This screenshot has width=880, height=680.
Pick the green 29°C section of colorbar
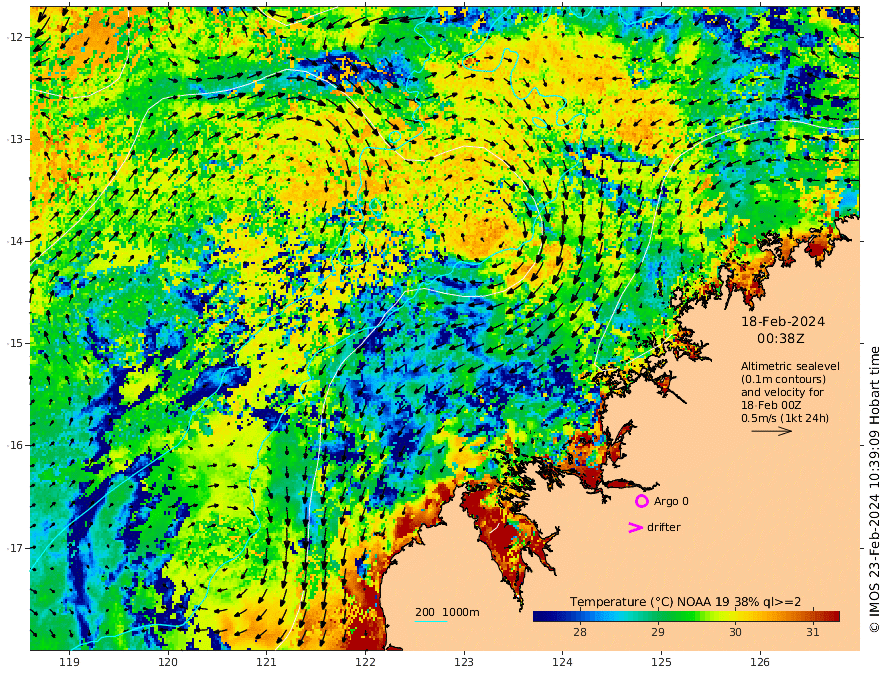coord(658,616)
